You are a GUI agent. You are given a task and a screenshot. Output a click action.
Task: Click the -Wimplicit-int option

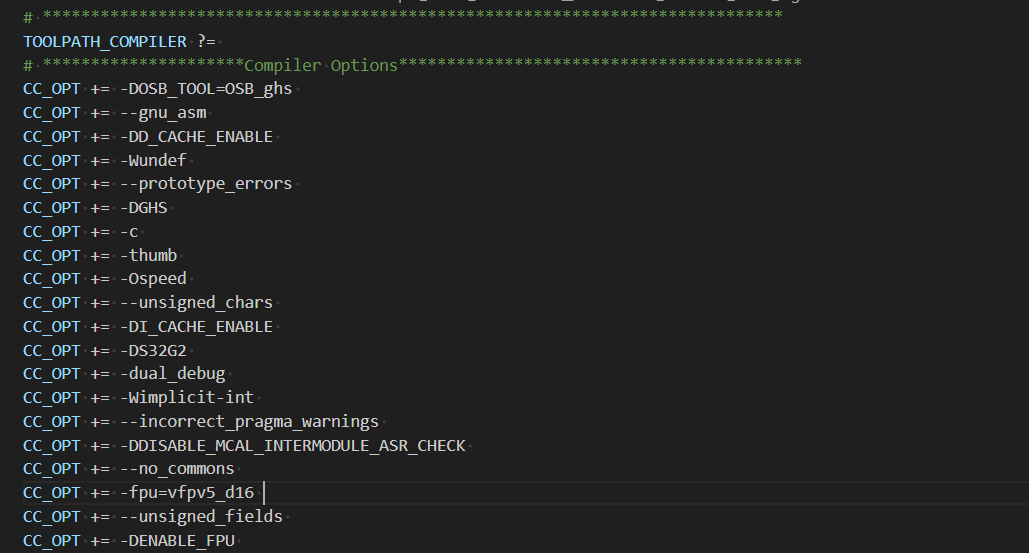coord(187,398)
